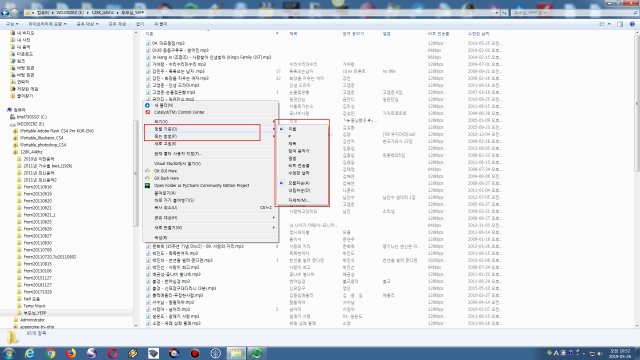The height and width of the screenshot is (360, 640).
Task: Open the Opera browser taskbar icon
Action: (x=112, y=353)
